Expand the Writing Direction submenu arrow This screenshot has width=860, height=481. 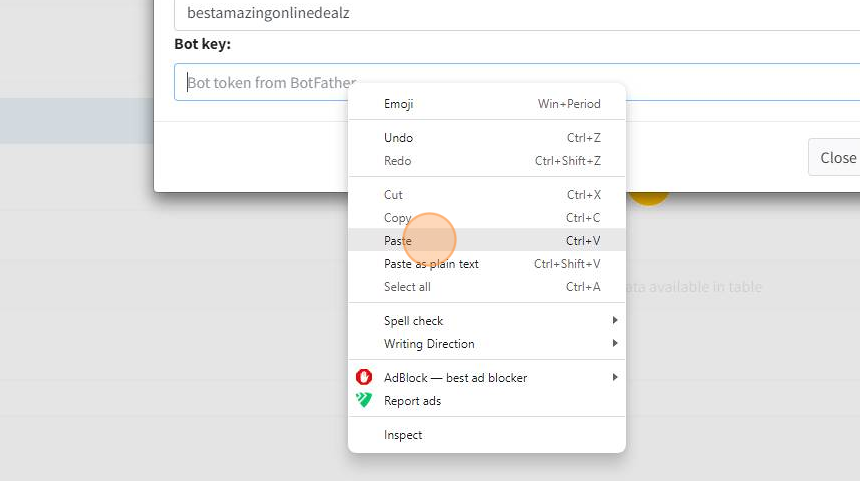click(615, 343)
